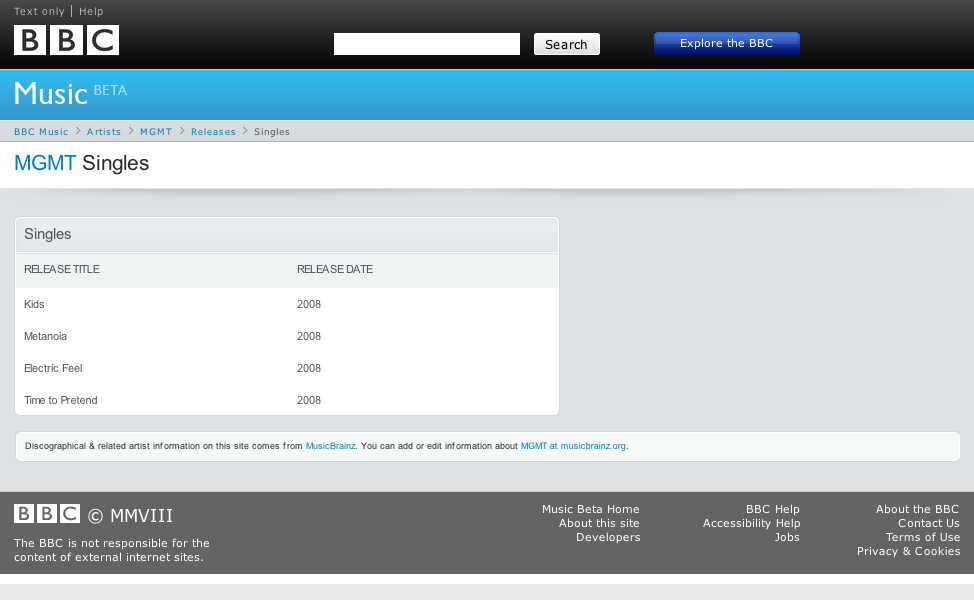Open MGMT at musicbrainz.org link
The height and width of the screenshot is (606, 974).
tap(573, 446)
